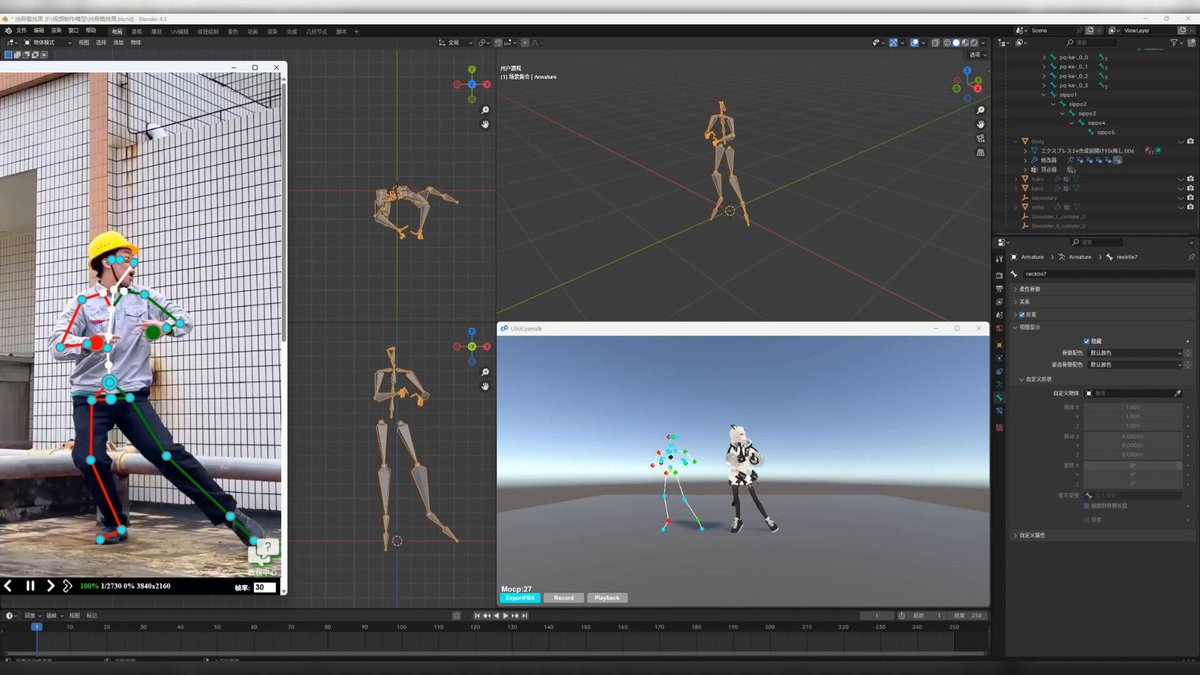The image size is (1200, 675).
Task: Click the pin icon in the properties header
Action: point(1190,257)
